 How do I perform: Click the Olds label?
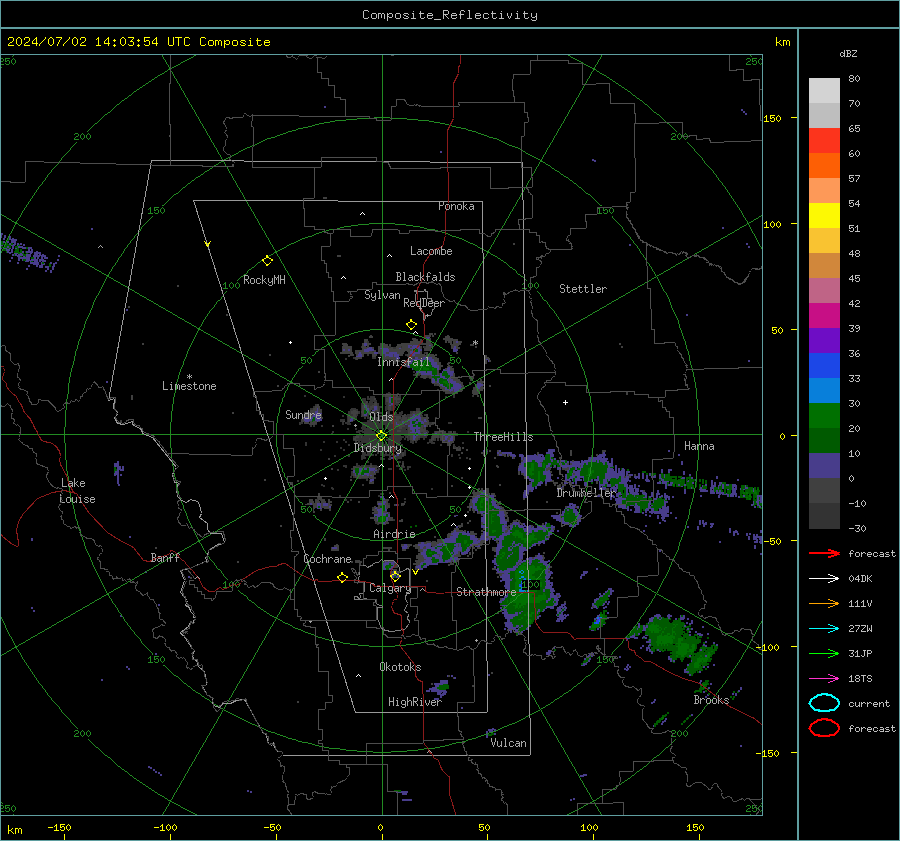click(381, 417)
